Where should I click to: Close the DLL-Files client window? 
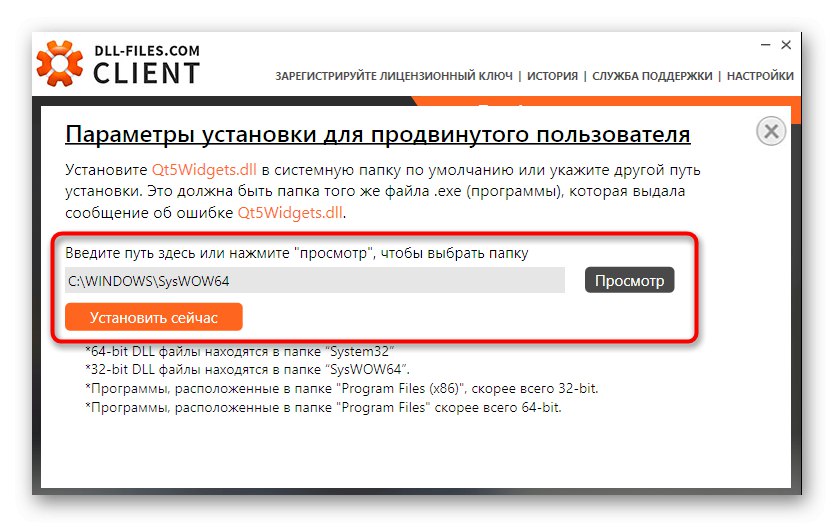pos(786,45)
